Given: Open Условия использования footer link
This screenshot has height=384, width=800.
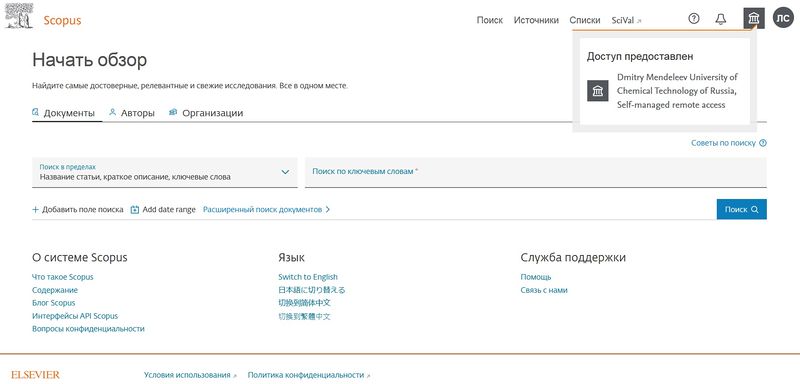Looking at the screenshot, I should 190,375.
